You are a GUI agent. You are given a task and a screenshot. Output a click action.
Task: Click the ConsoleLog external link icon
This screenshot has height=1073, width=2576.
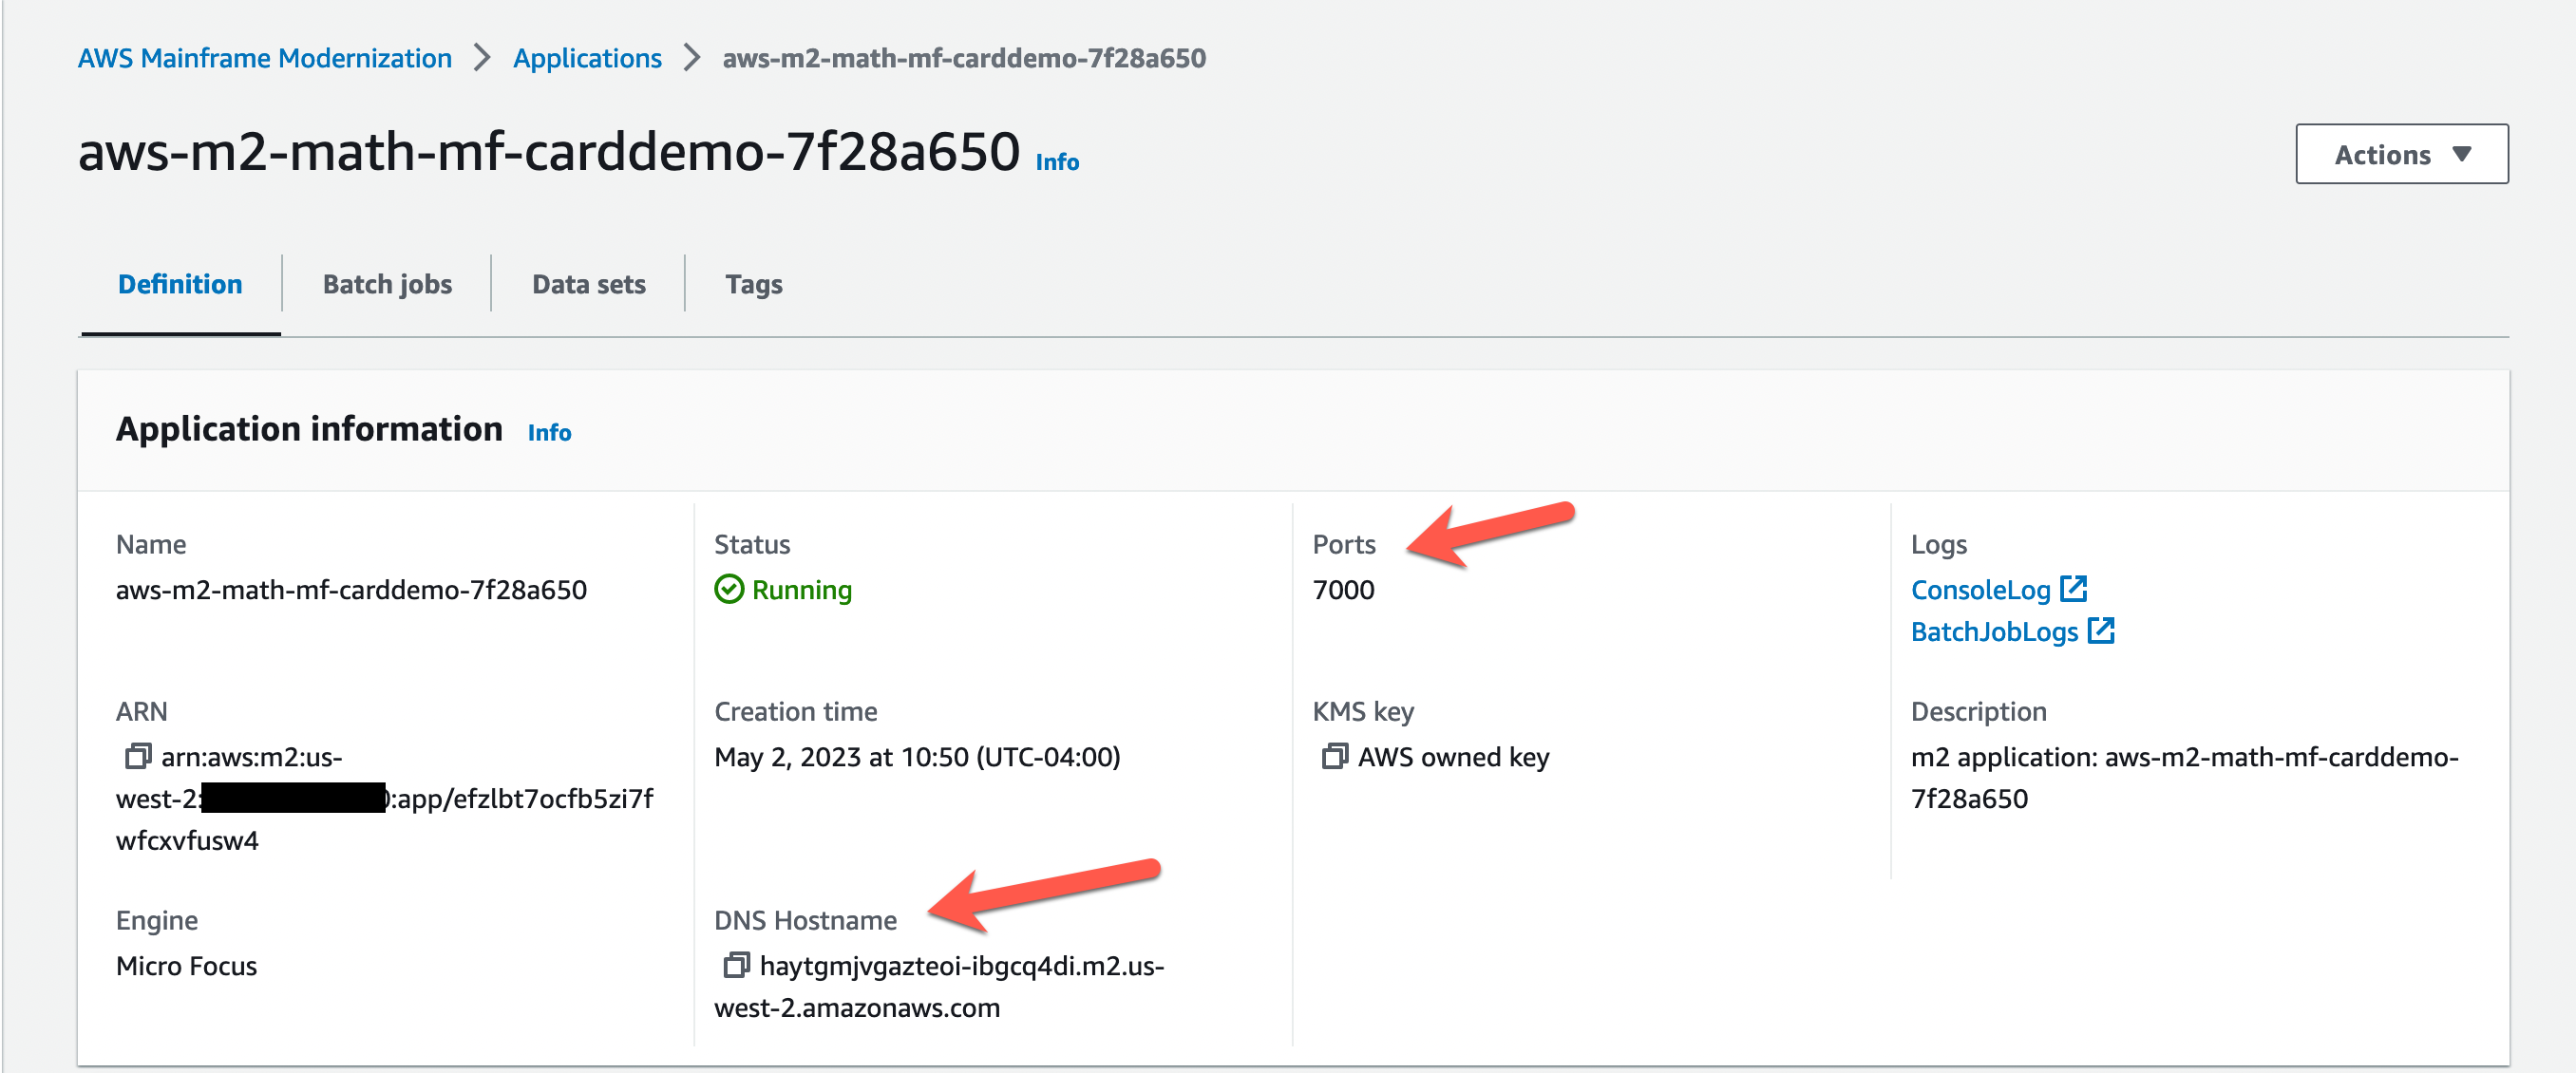click(2074, 589)
